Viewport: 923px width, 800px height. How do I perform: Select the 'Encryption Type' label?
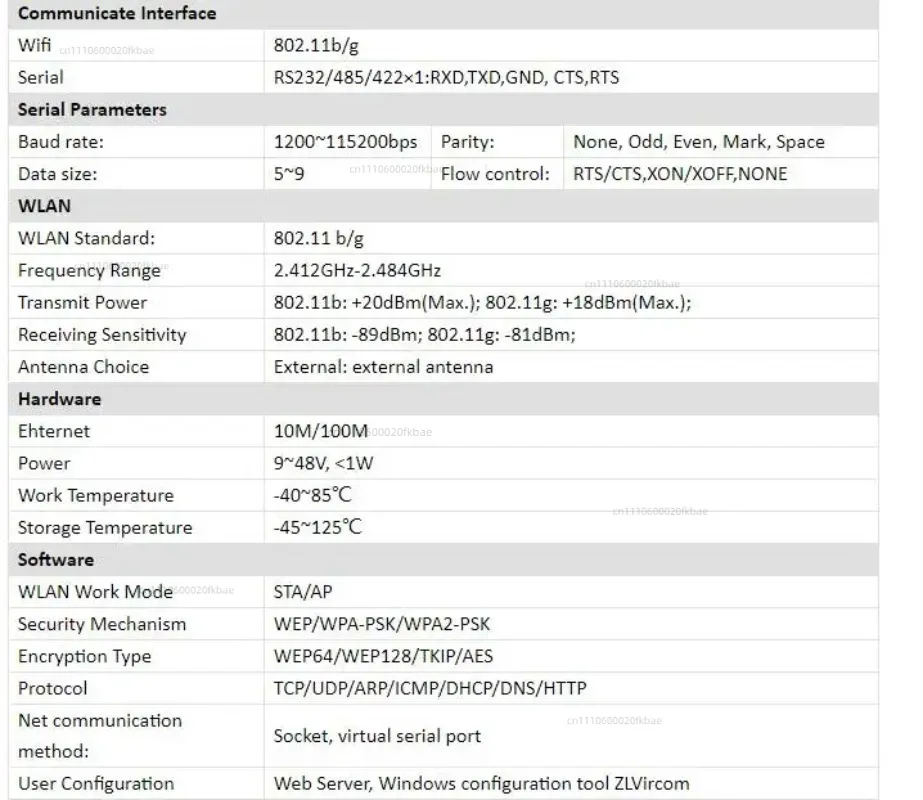85,656
